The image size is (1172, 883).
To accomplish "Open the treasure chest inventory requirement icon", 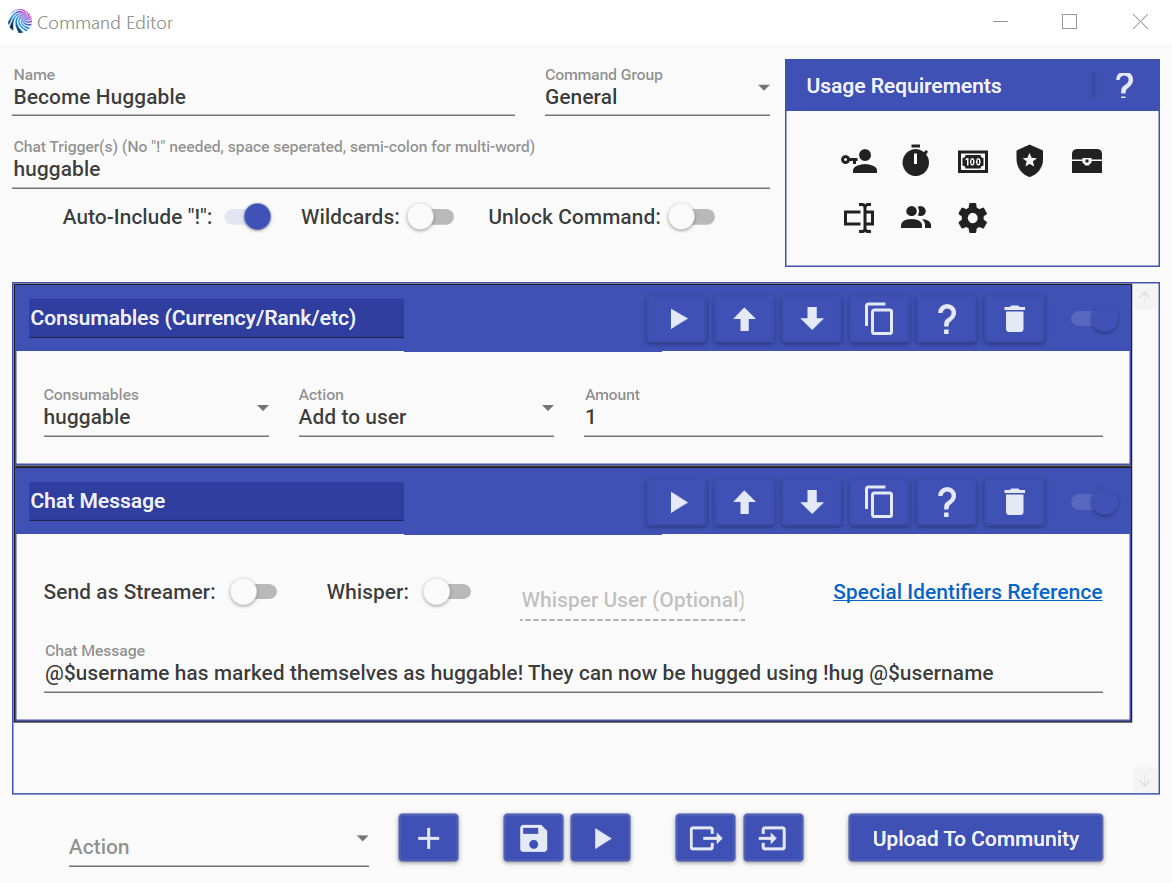I will (x=1086, y=161).
